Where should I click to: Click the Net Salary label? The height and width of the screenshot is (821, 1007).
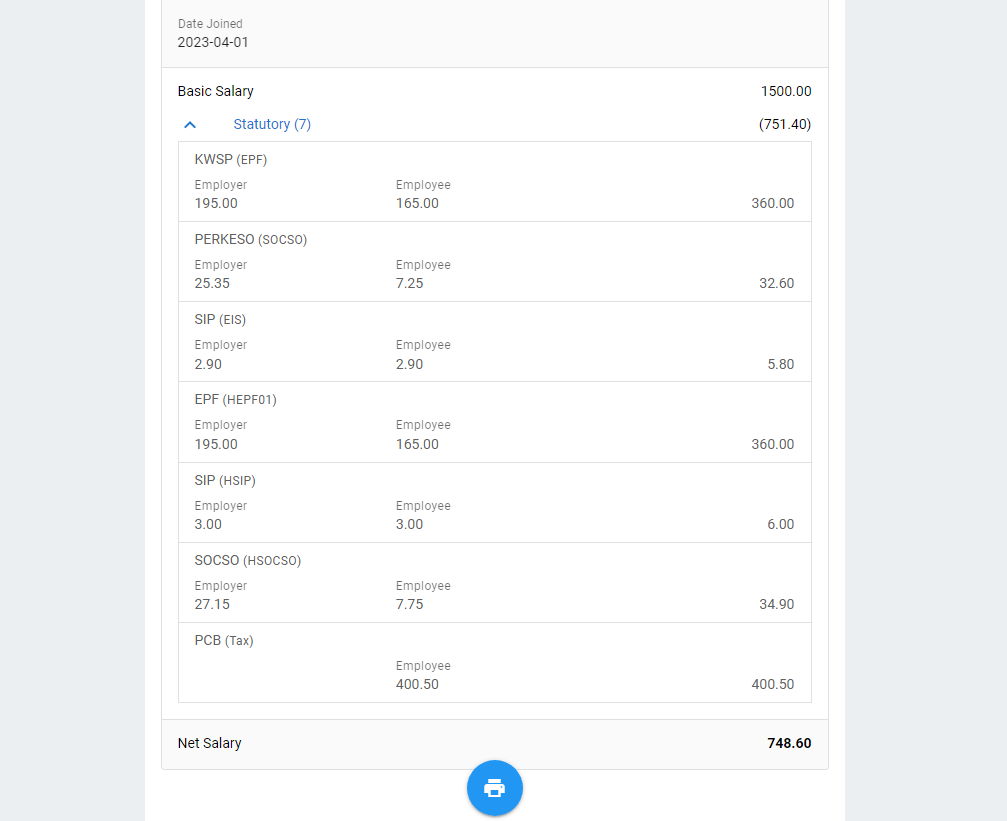[x=209, y=743]
